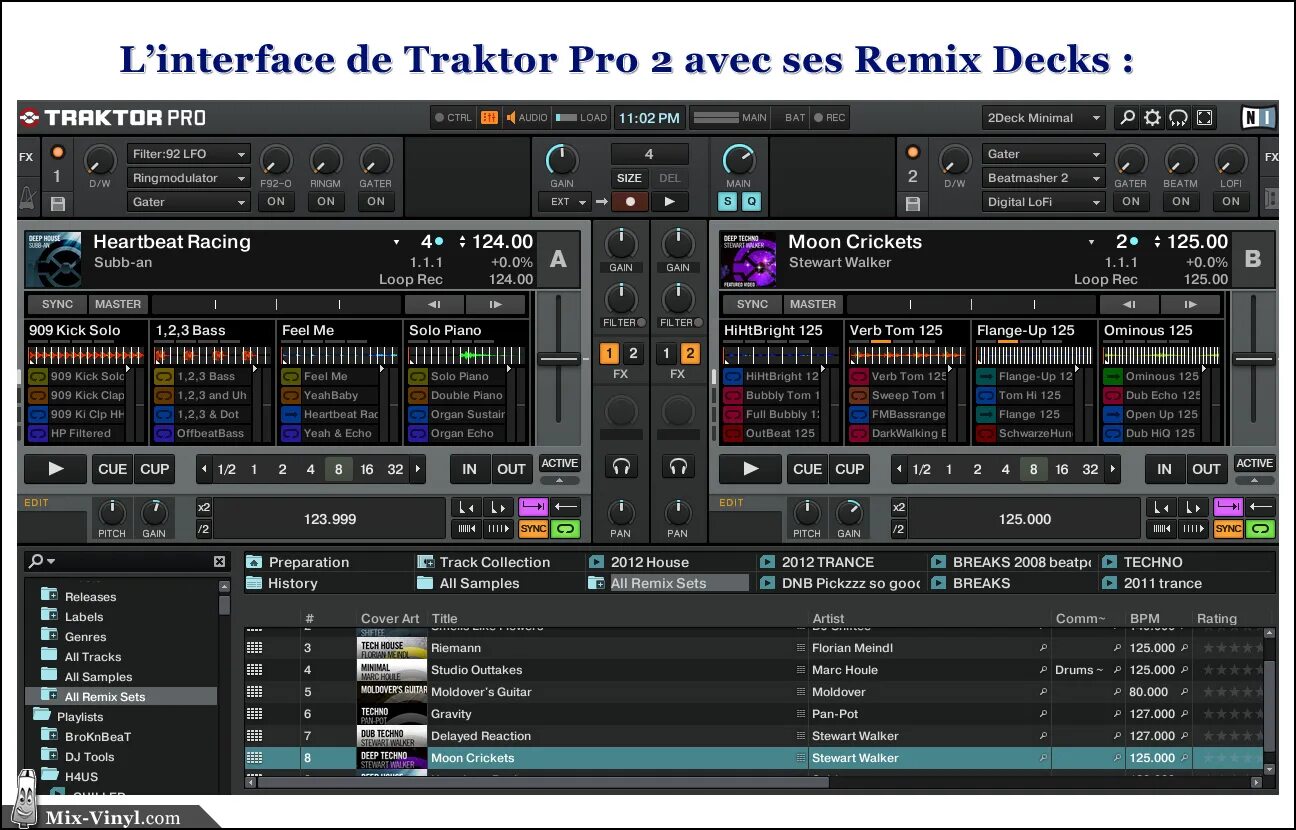Image resolution: width=1296 pixels, height=830 pixels.
Task: Toggle FX unit 2 BEATM ON button
Action: tap(1181, 201)
